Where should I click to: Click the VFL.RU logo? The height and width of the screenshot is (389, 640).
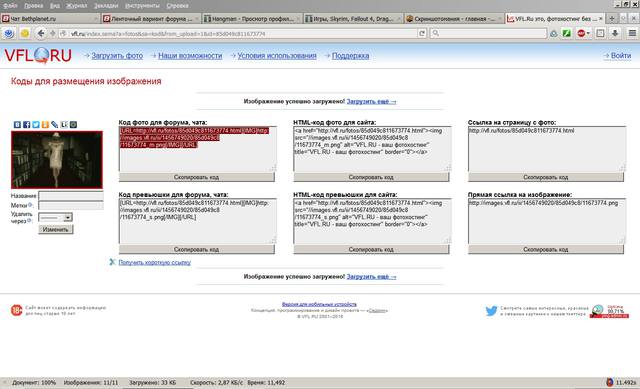pyautogui.click(x=38, y=56)
